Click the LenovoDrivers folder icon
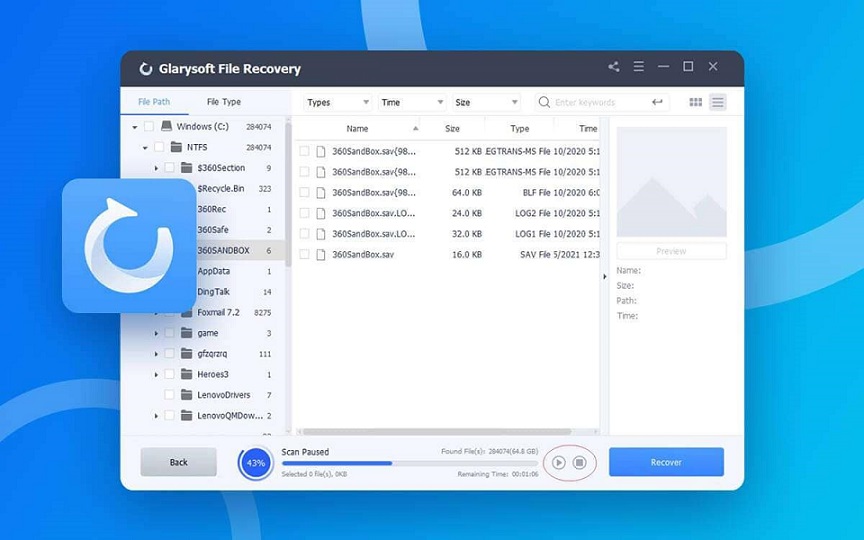 pyautogui.click(x=187, y=395)
